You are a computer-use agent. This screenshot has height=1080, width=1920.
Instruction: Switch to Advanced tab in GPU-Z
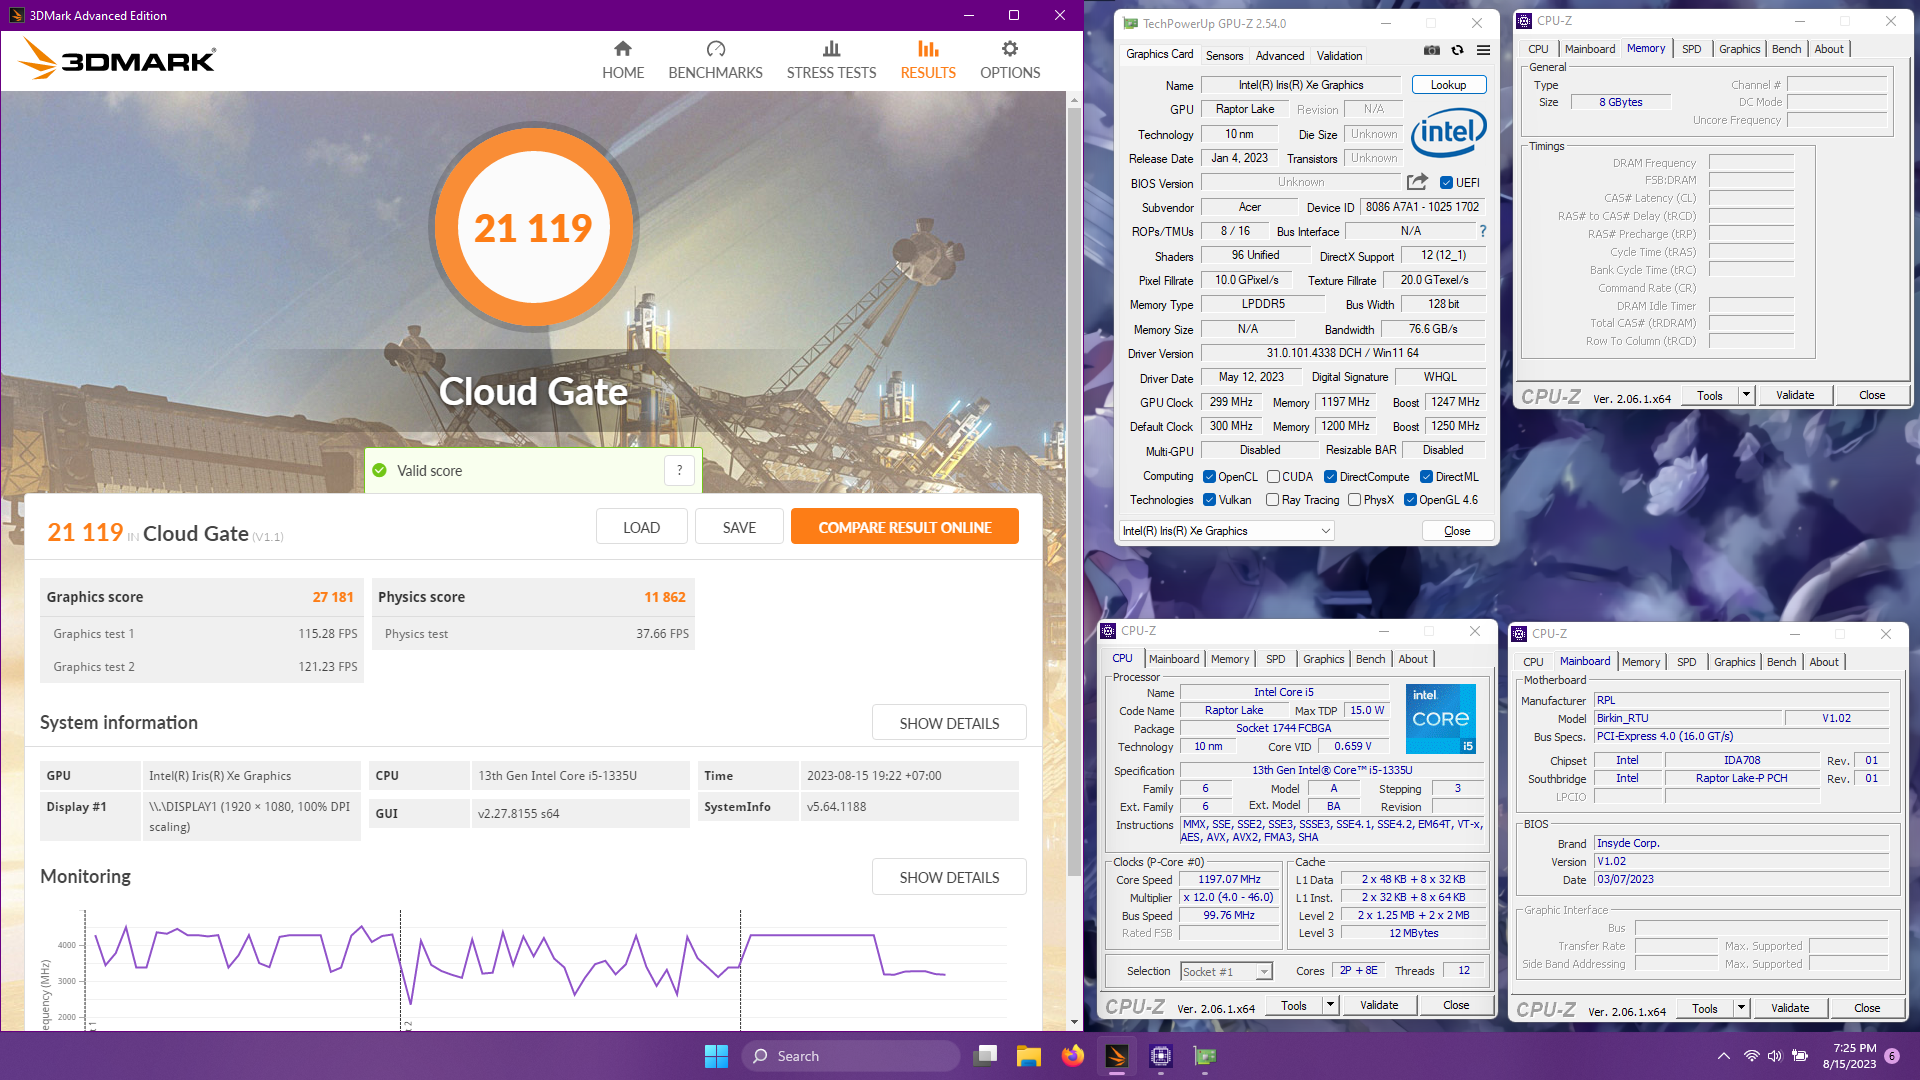coord(1280,56)
